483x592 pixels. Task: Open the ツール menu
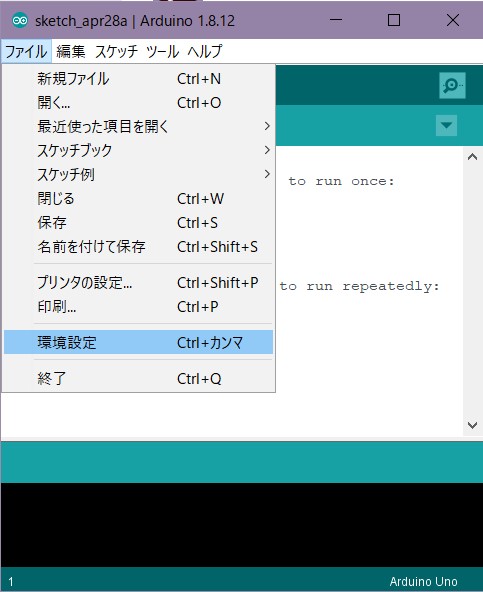tap(162, 51)
